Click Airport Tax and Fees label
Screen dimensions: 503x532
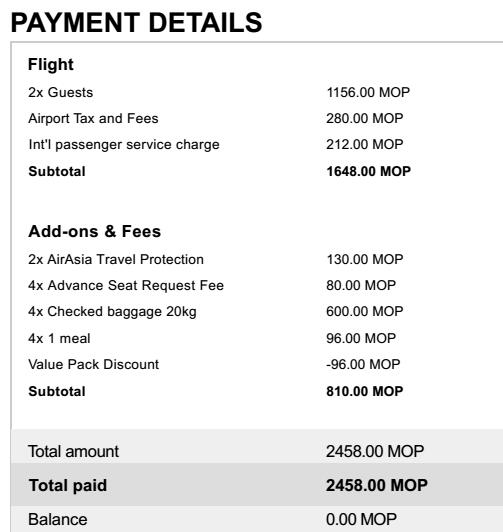point(93,118)
